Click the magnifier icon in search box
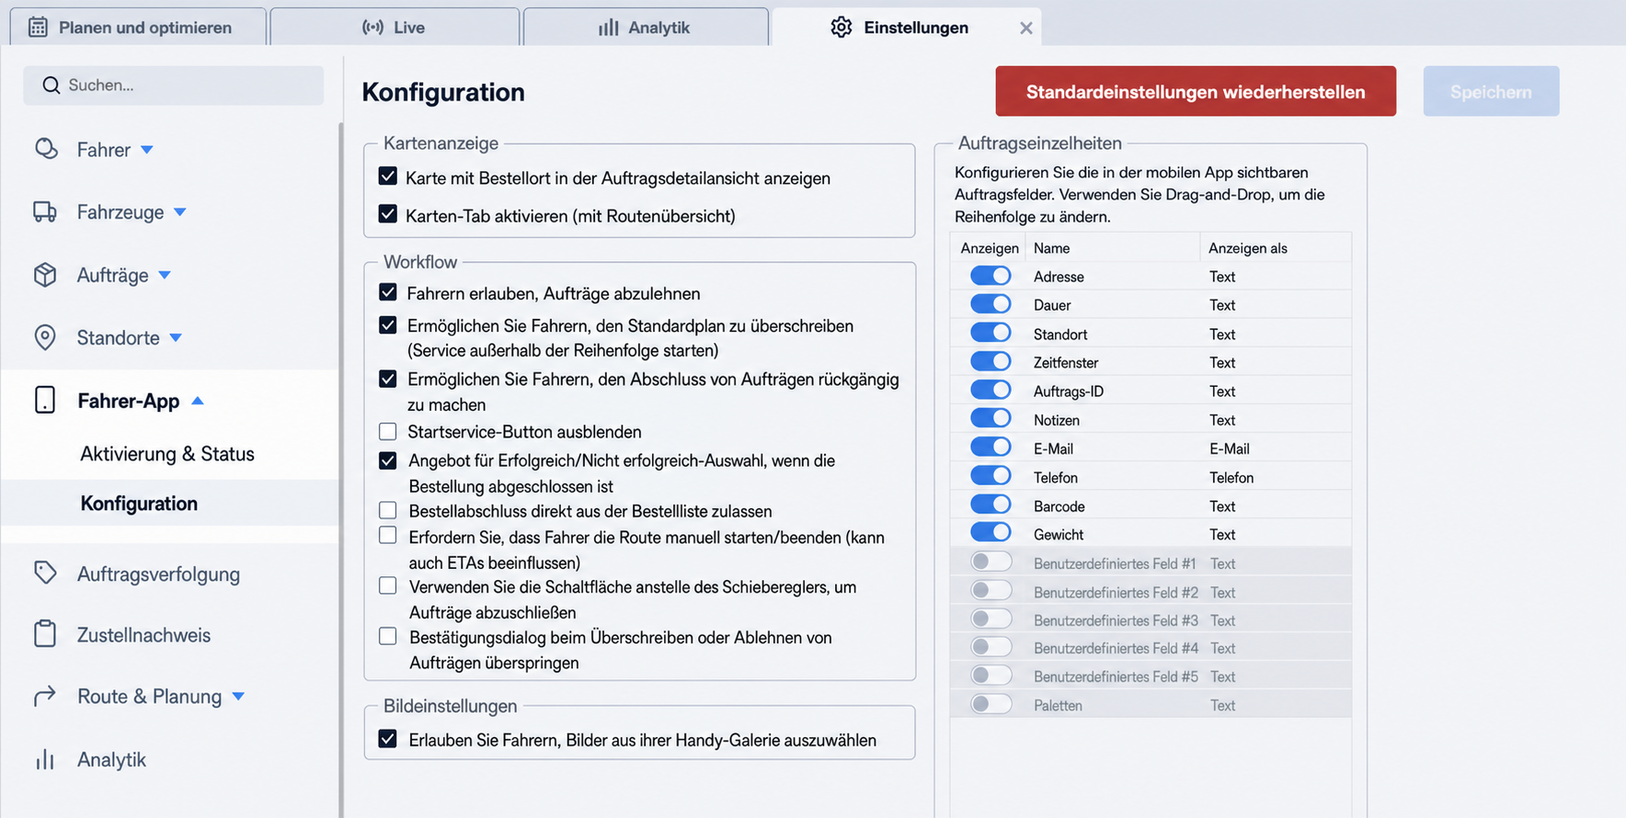 pos(51,85)
